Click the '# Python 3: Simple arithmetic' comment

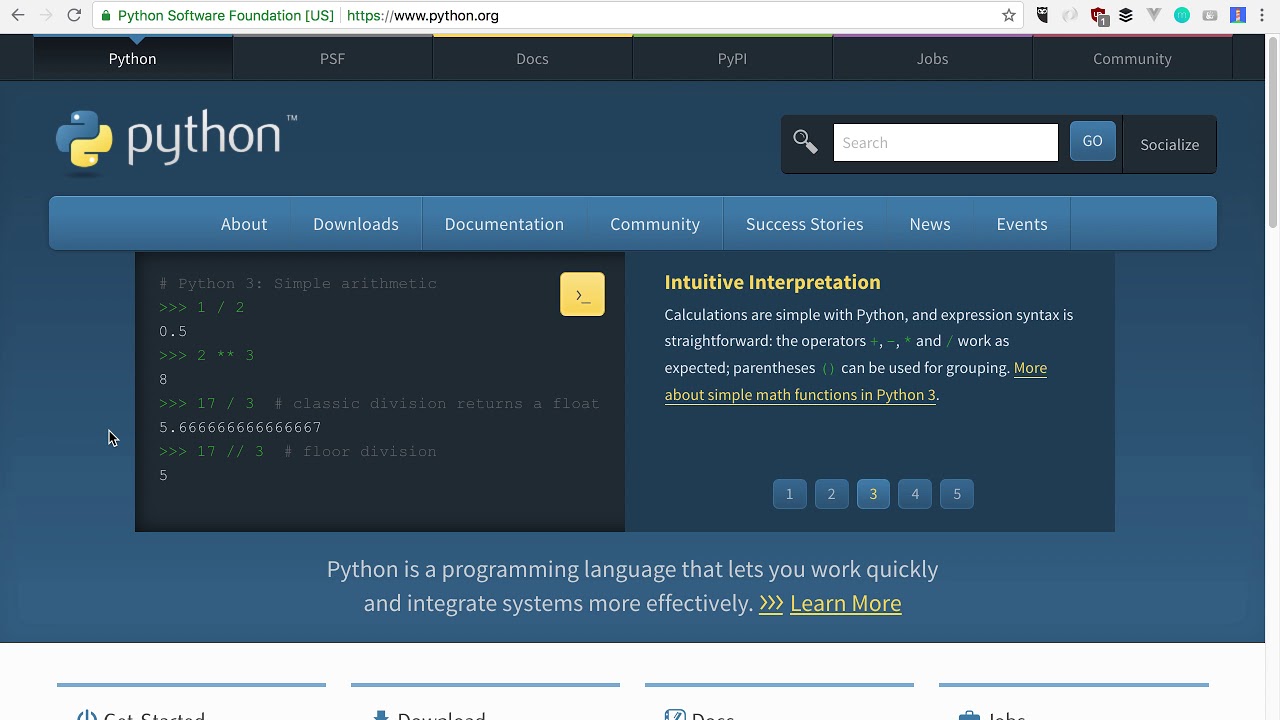[298, 284]
